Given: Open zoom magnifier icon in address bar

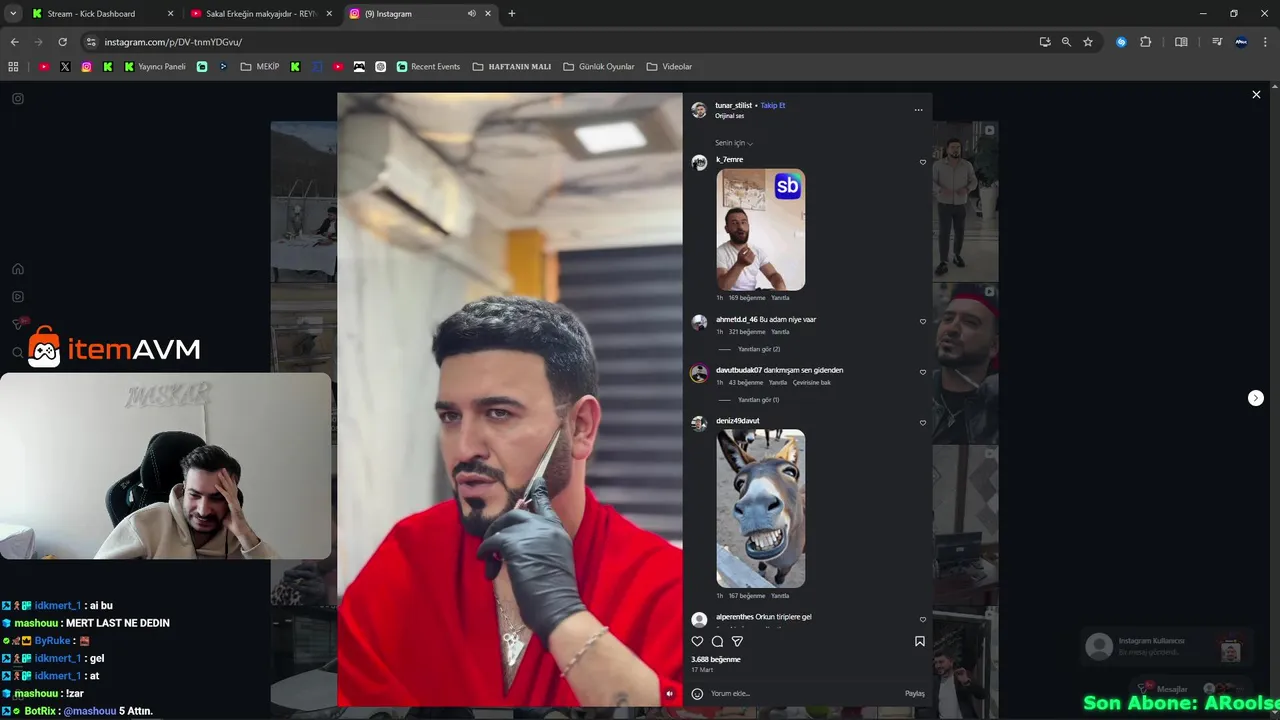Looking at the screenshot, I should [1066, 42].
